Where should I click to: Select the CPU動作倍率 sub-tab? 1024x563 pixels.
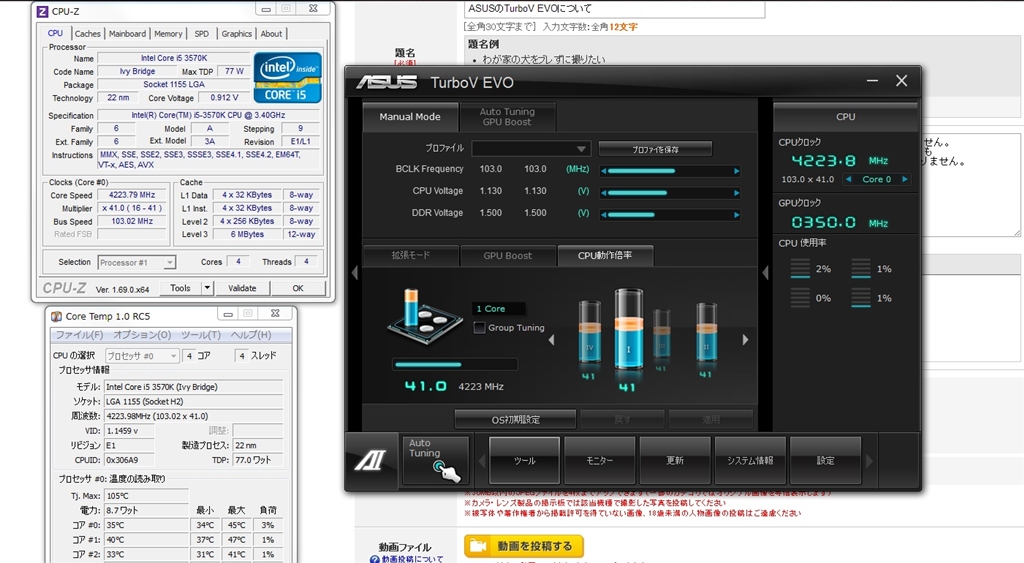pos(605,255)
